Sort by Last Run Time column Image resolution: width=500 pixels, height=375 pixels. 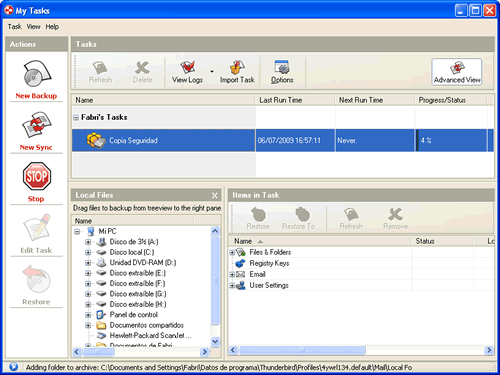295,100
